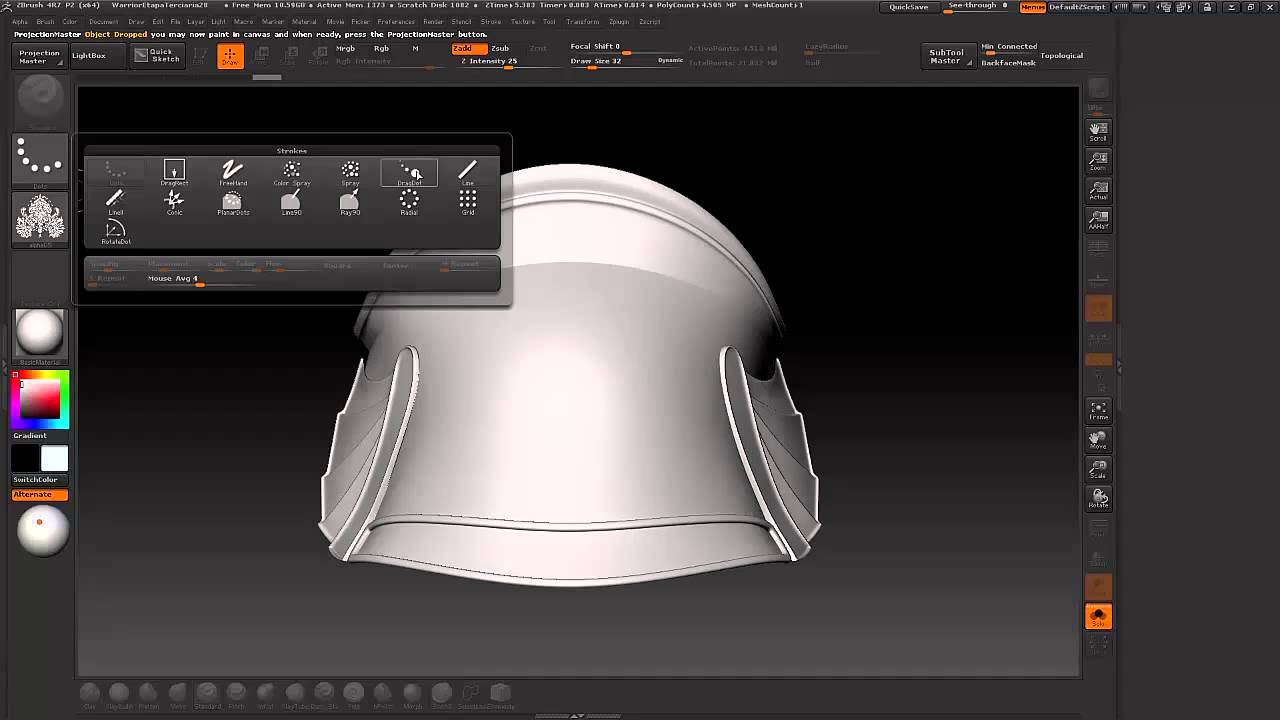Adjust the See-through slider
This screenshot has height=720, width=1280.
[x=977, y=7]
